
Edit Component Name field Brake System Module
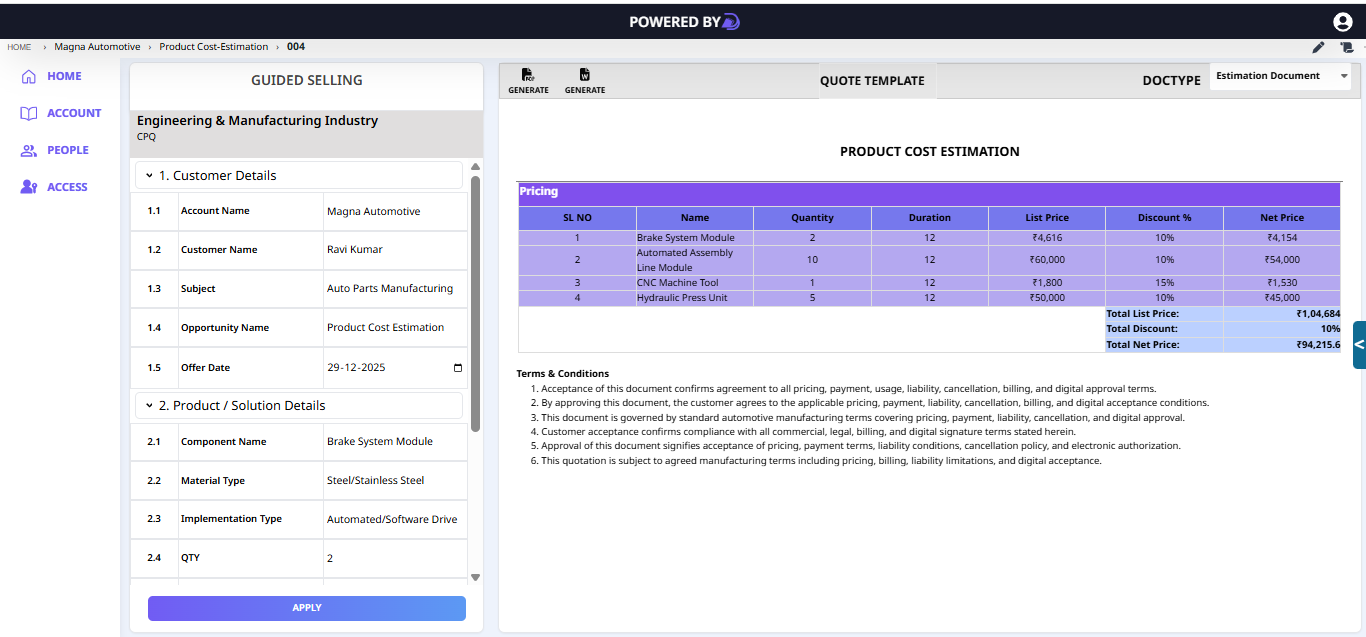394,442
